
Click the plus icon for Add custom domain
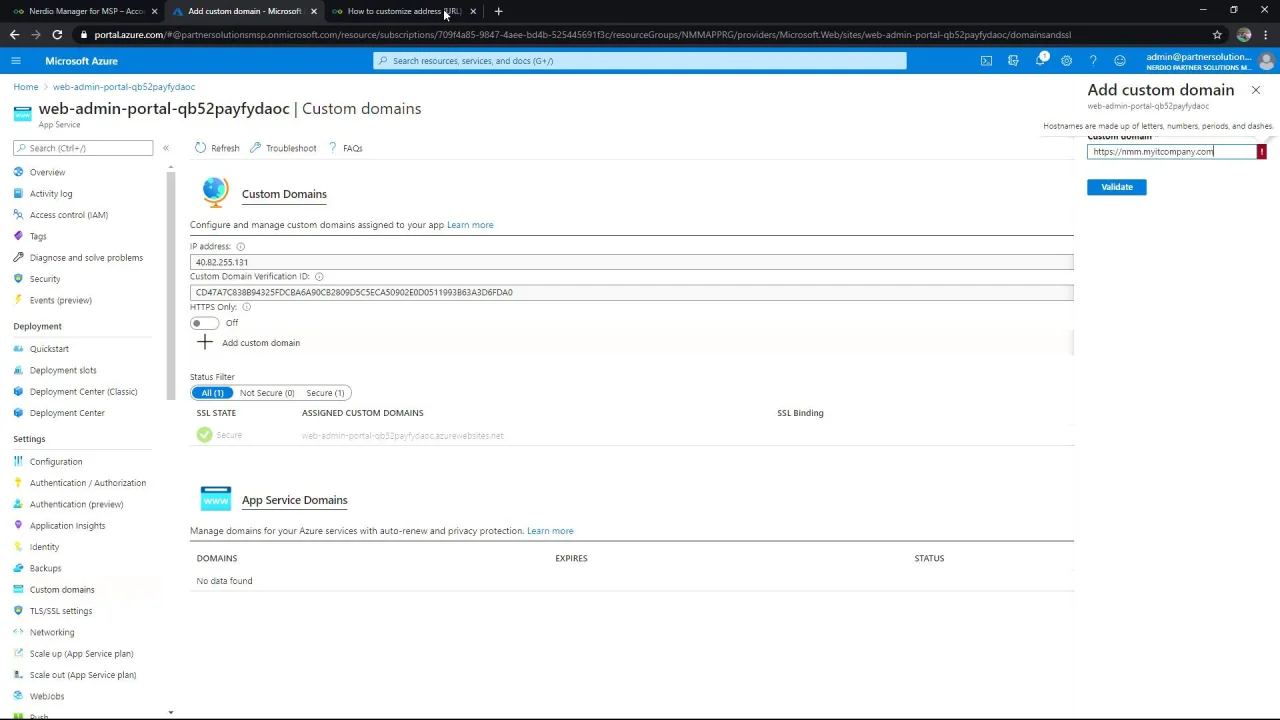point(205,343)
